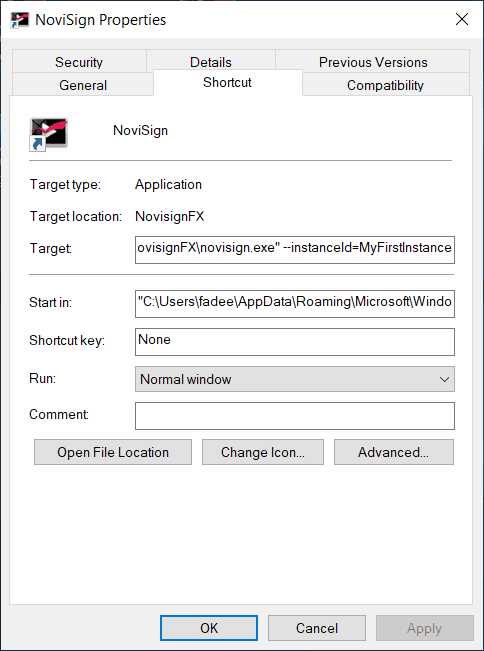This screenshot has width=484, height=651.
Task: Focus the Shortcut key field
Action: (x=295, y=342)
